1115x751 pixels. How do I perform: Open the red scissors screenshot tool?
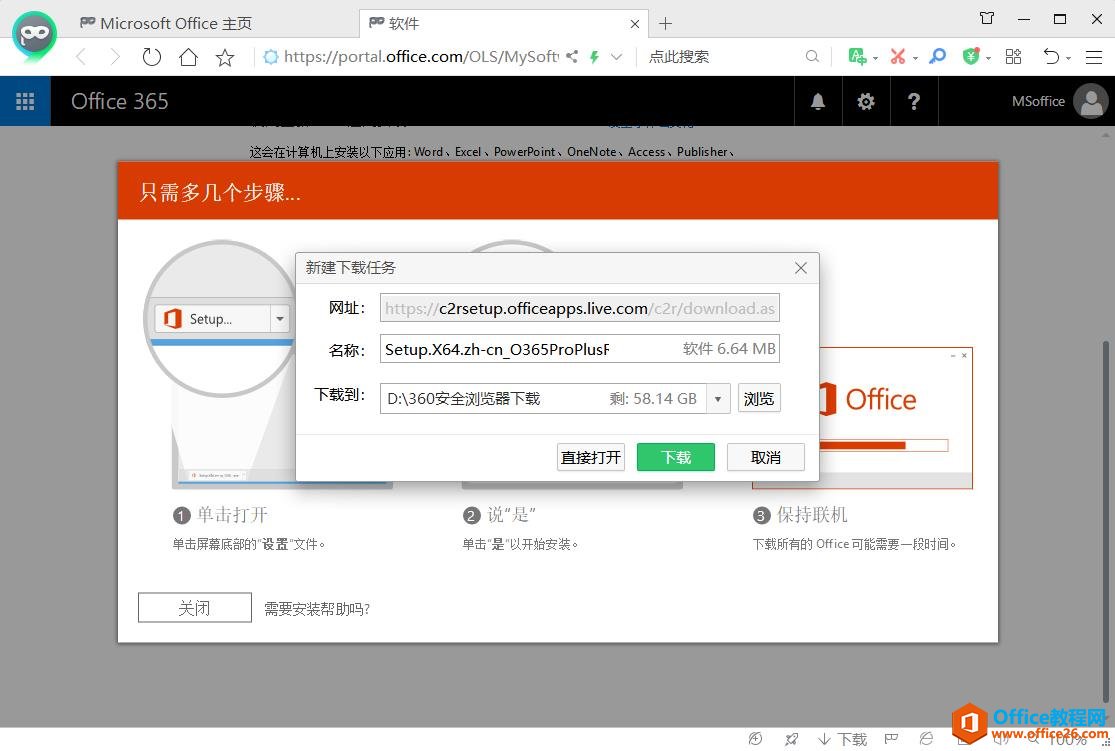tap(898, 56)
